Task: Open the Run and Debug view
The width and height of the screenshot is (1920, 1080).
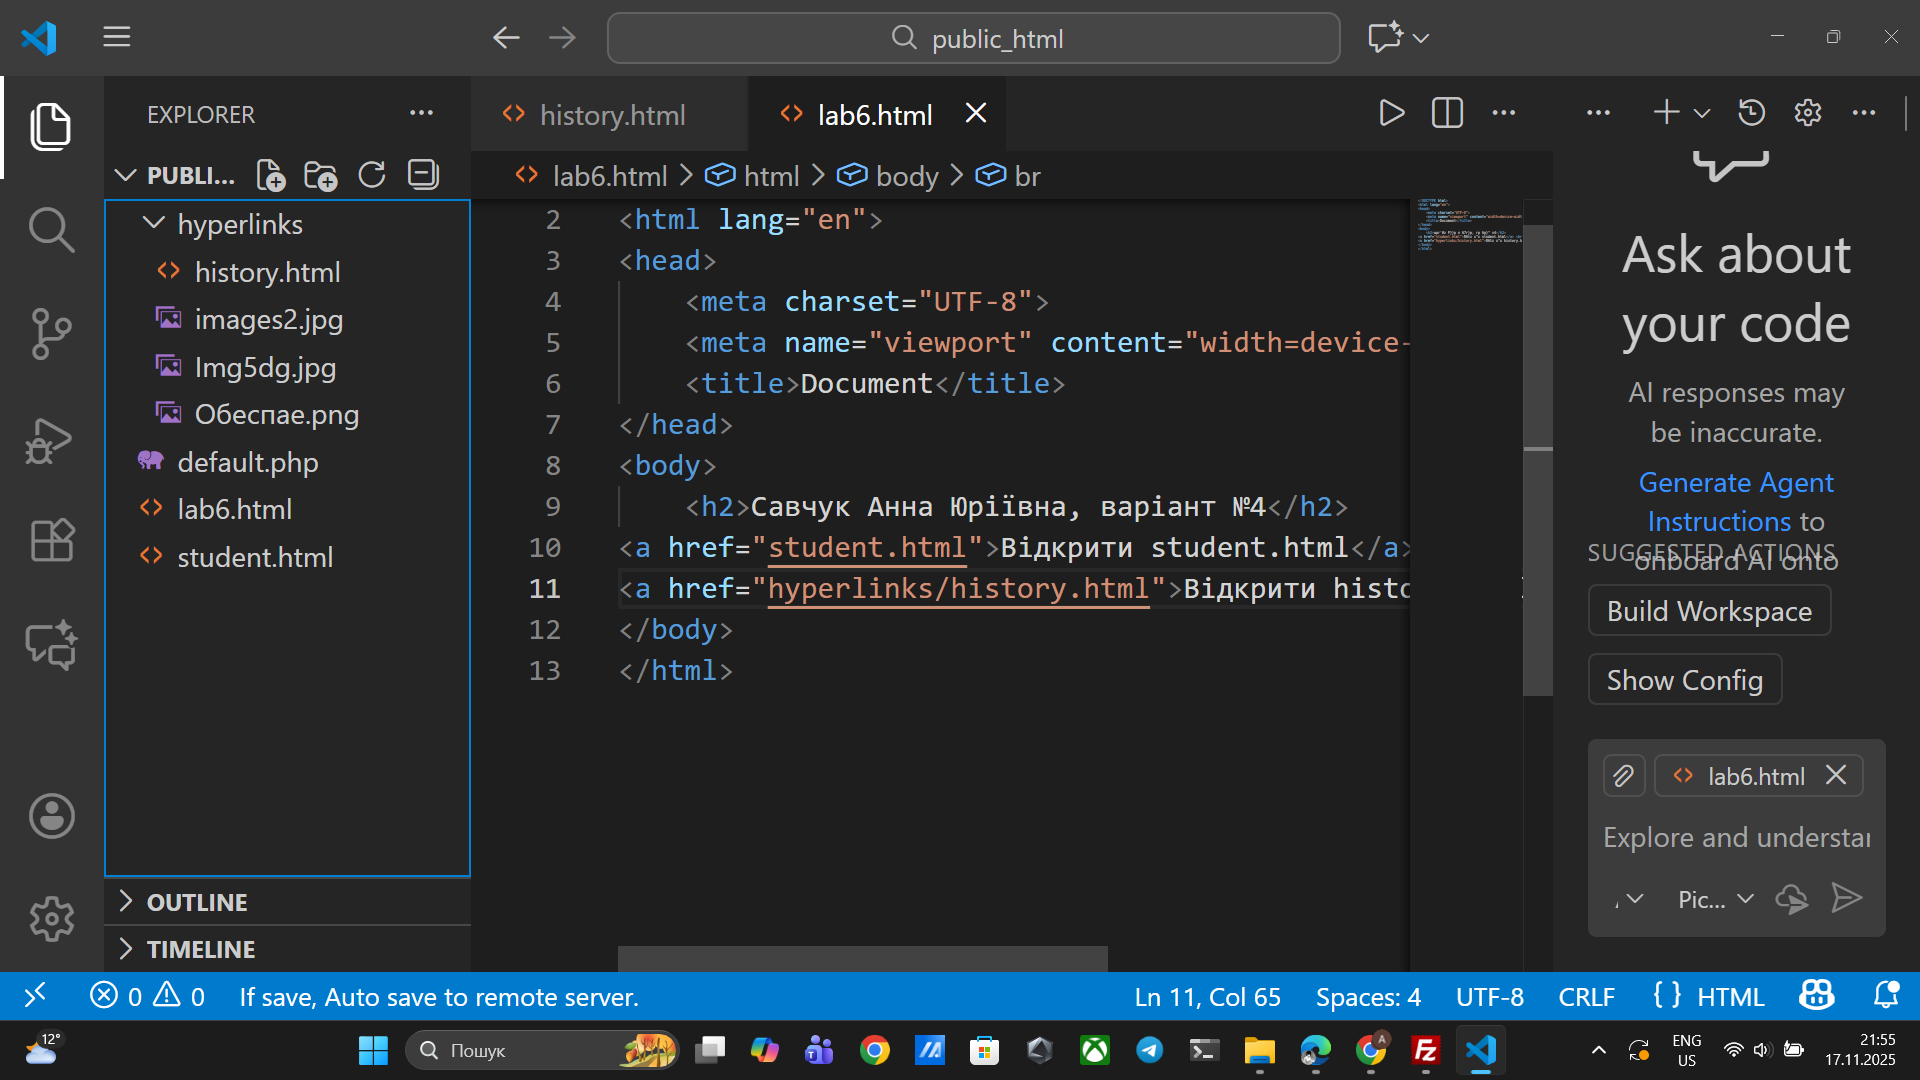Action: (51, 440)
